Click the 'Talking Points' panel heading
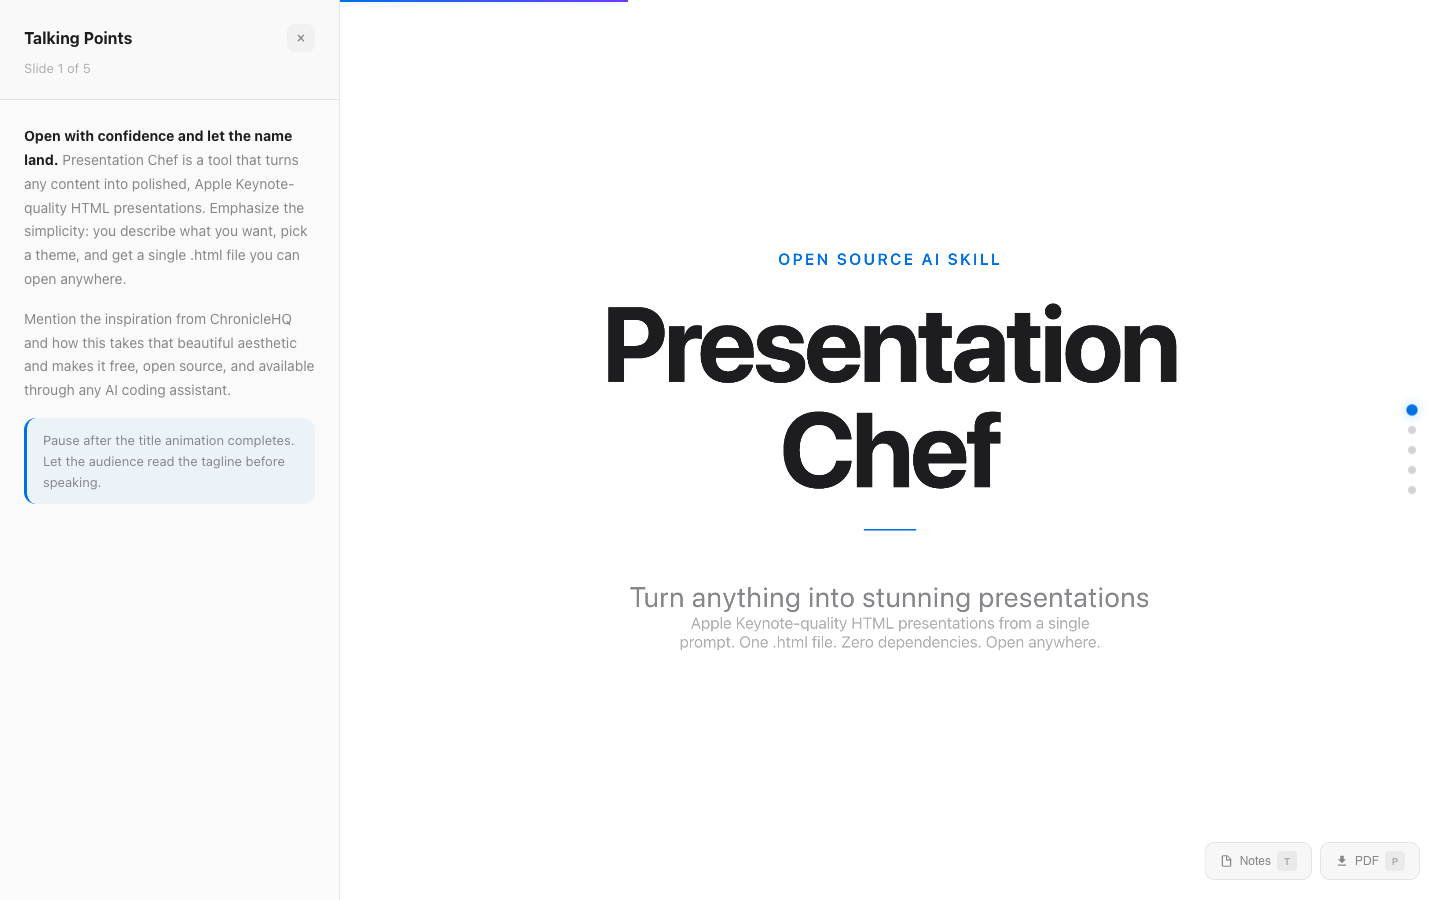 (78, 38)
